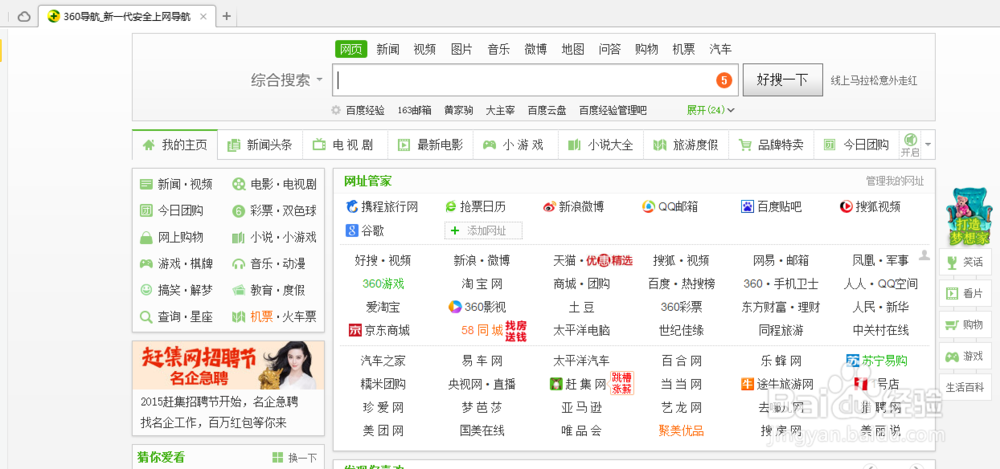The width and height of the screenshot is (1000, 469).
Task: Click the 百度云盘 shortcut link
Action: click(x=547, y=110)
